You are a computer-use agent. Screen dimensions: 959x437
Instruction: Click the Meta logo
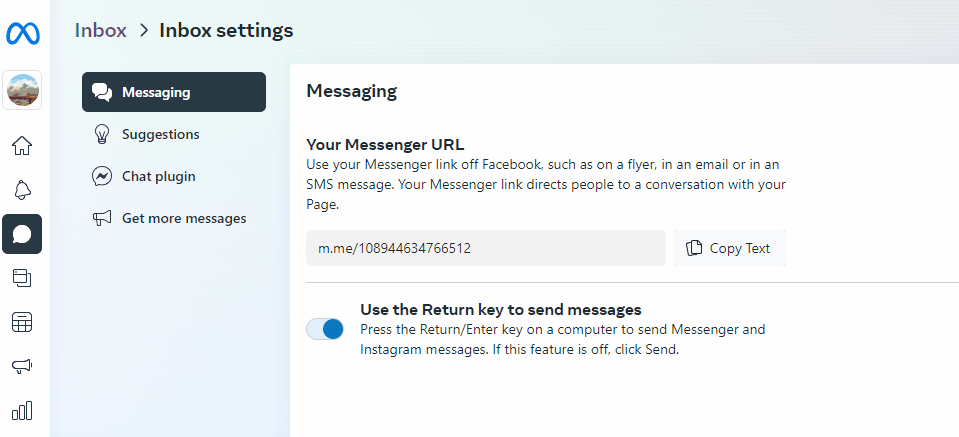(x=22, y=33)
